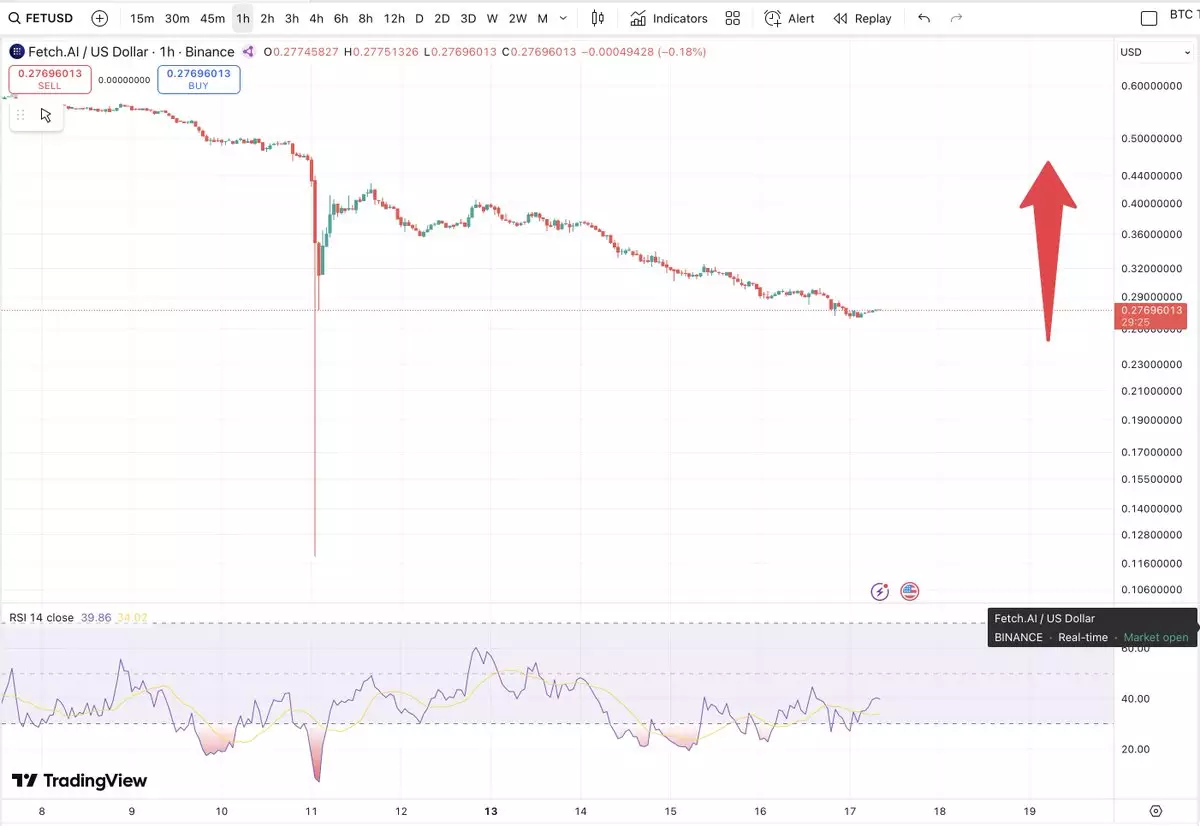Viewport: 1200px width, 826px height.
Task: Click the undo arrow
Action: pyautogui.click(x=924, y=18)
